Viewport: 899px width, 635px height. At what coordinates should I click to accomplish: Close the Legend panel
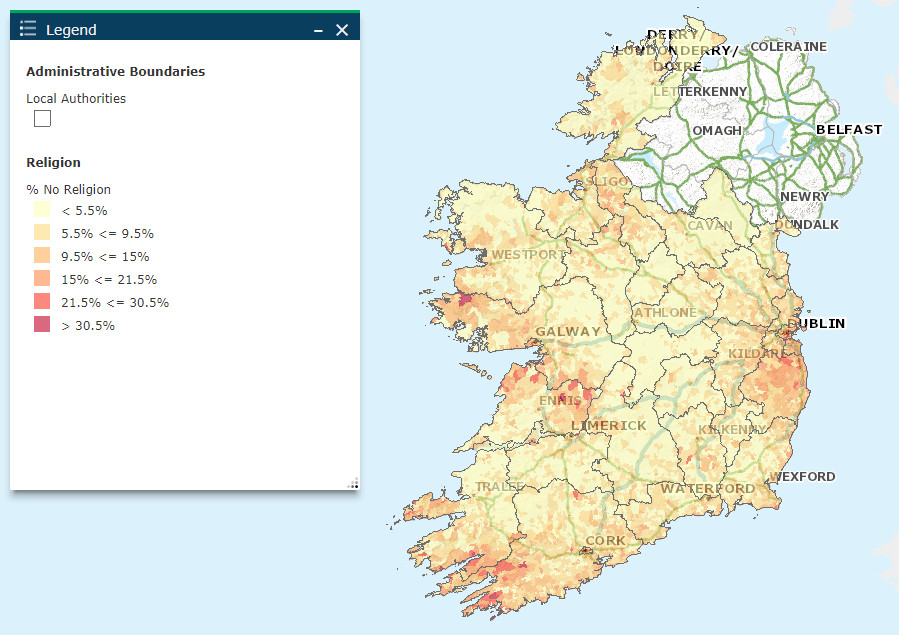[x=342, y=28]
